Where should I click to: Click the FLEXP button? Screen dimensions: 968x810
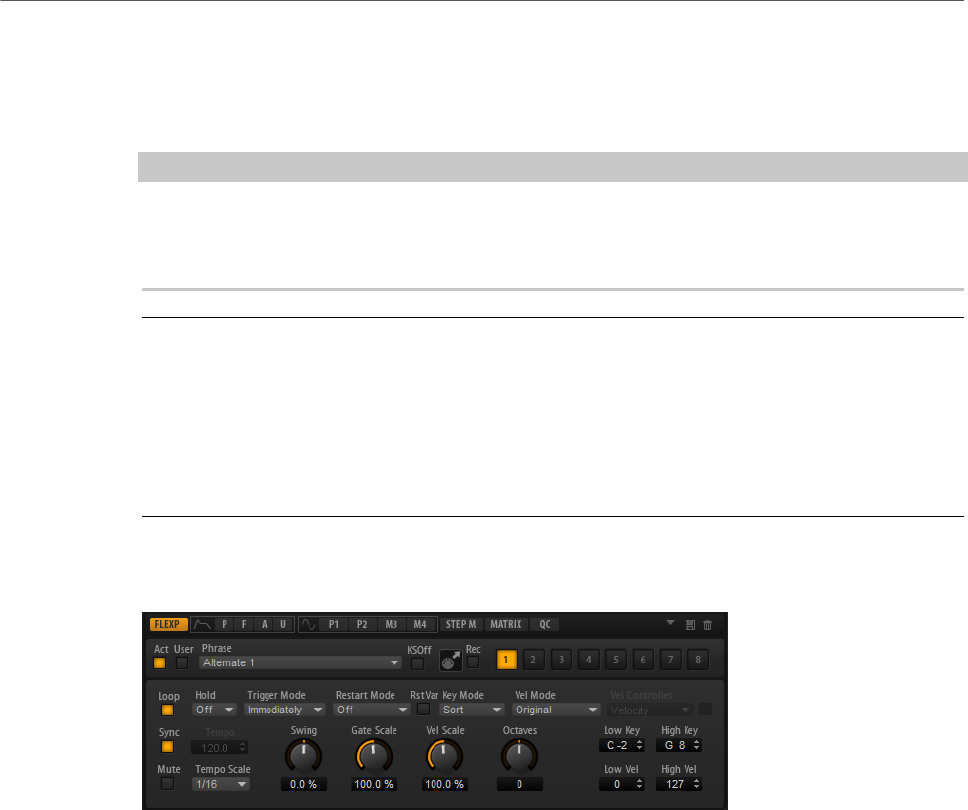pyautogui.click(x=167, y=624)
